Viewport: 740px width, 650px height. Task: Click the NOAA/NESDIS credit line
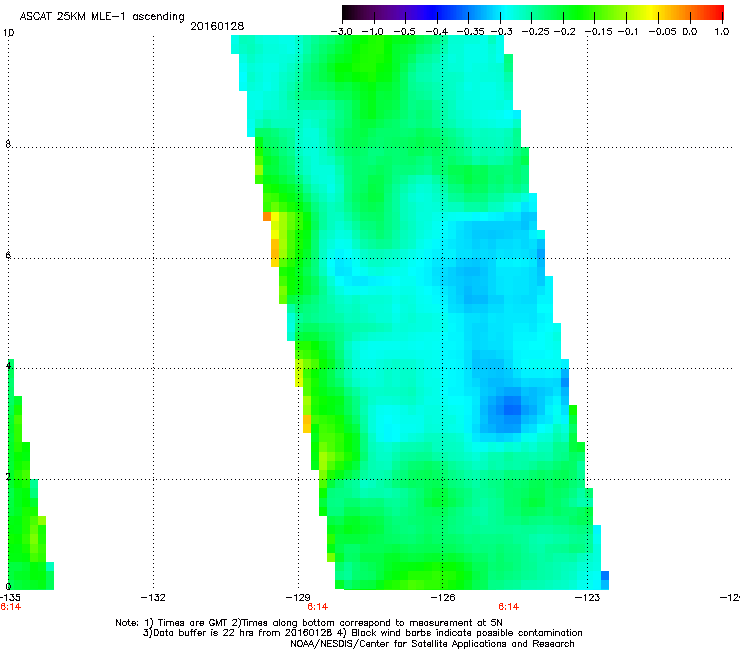[x=432, y=644]
